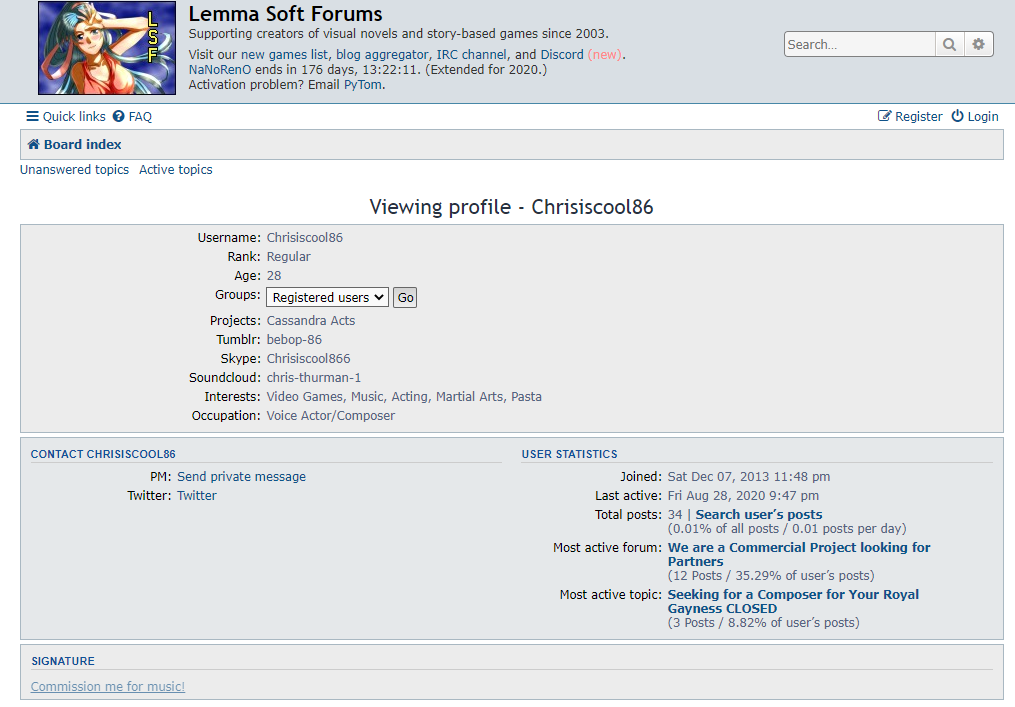Click the Lemma Soft Forums title

pos(285,14)
